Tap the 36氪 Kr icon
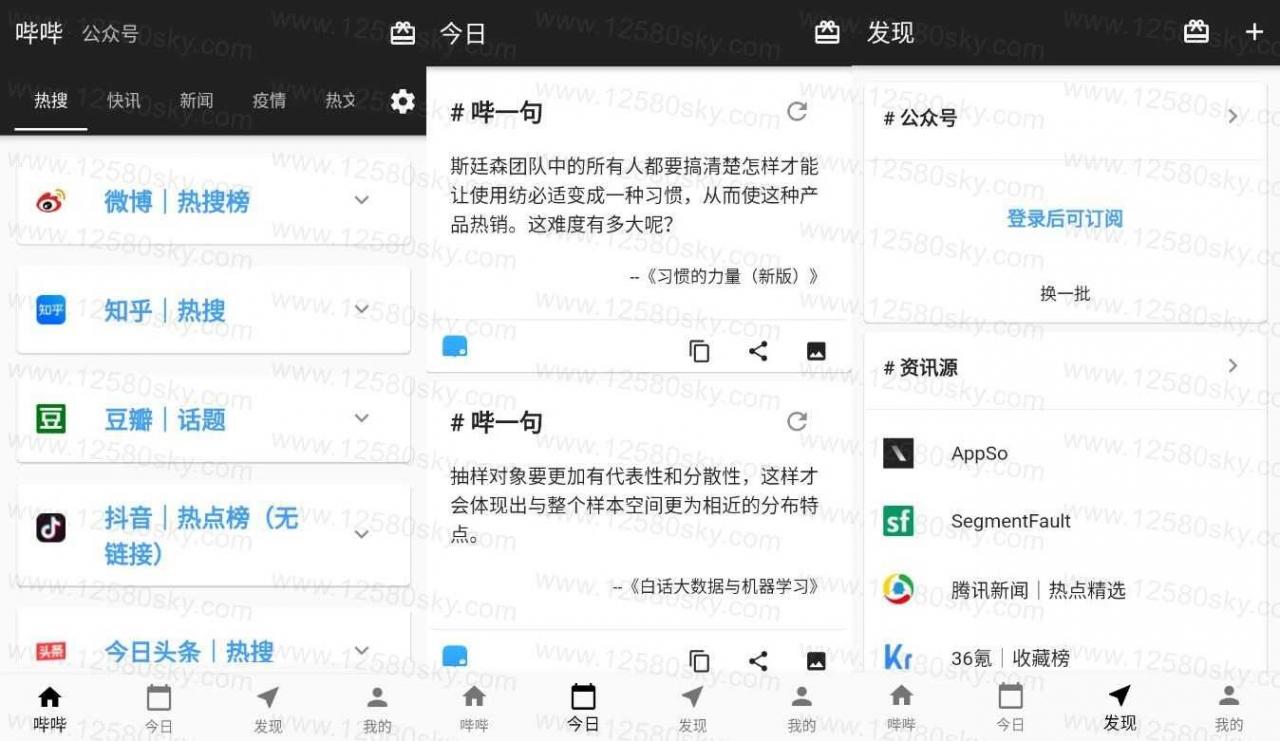 click(x=898, y=657)
